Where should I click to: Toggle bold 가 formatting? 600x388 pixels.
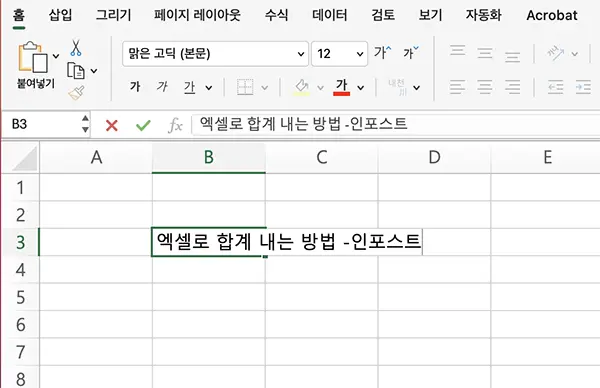pos(135,87)
